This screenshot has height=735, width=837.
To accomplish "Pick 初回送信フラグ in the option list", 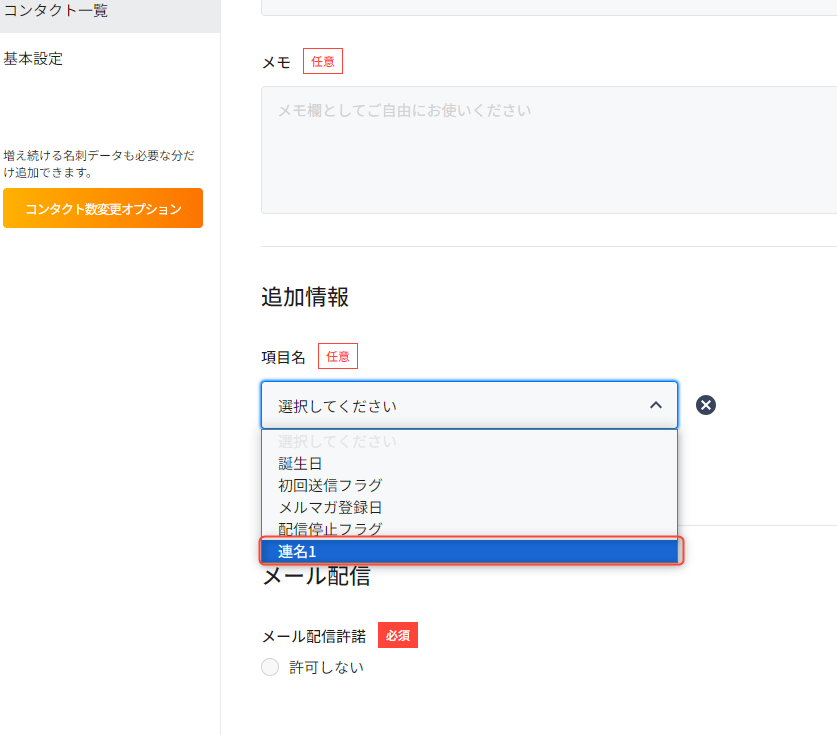I will tap(330, 485).
